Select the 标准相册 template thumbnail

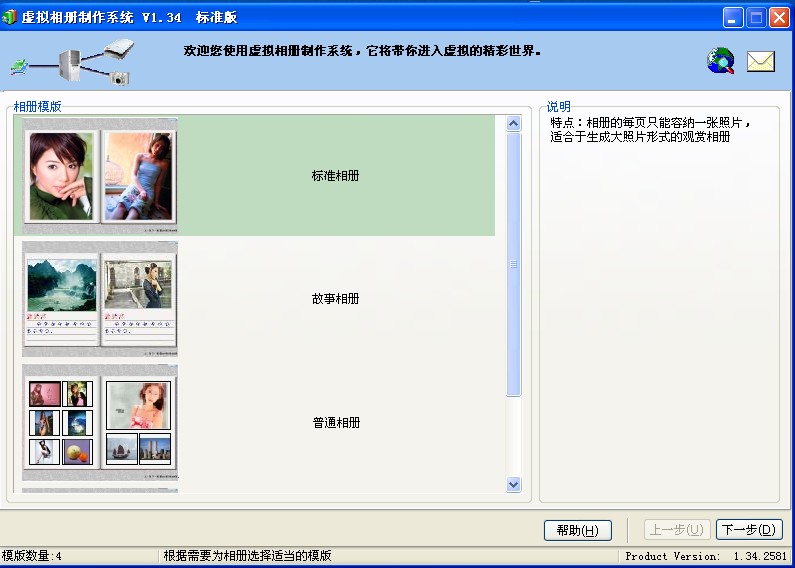point(100,176)
